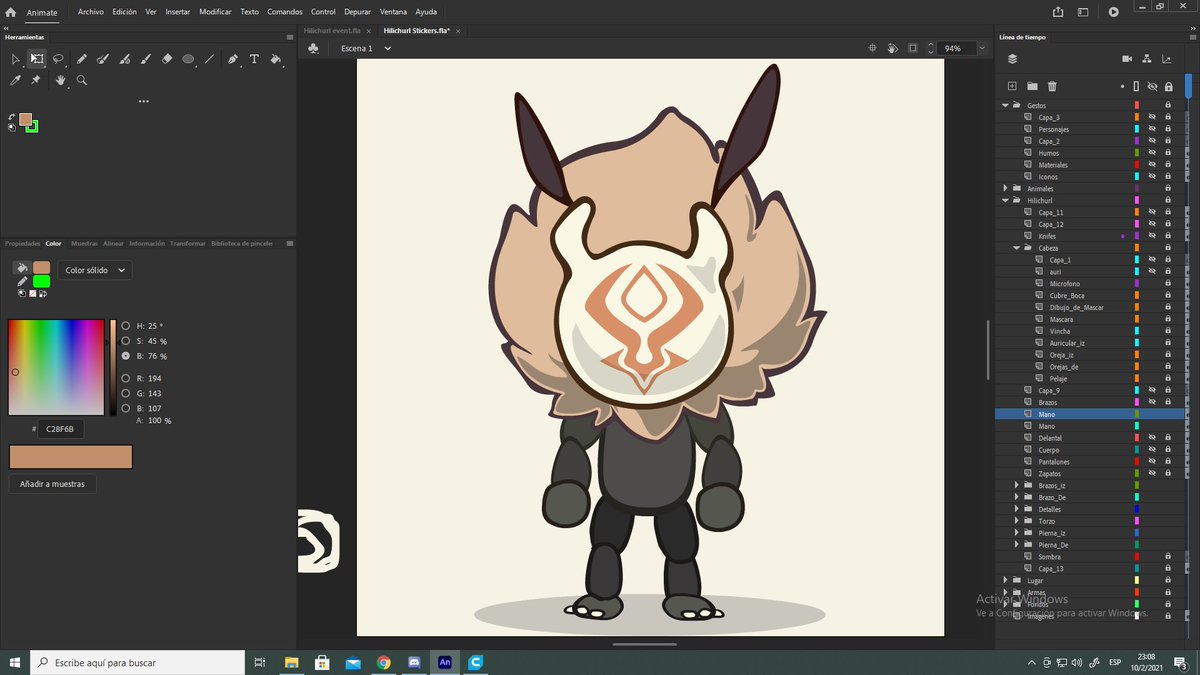Select the Pencil tool
The image size is (1200, 675).
[82, 59]
